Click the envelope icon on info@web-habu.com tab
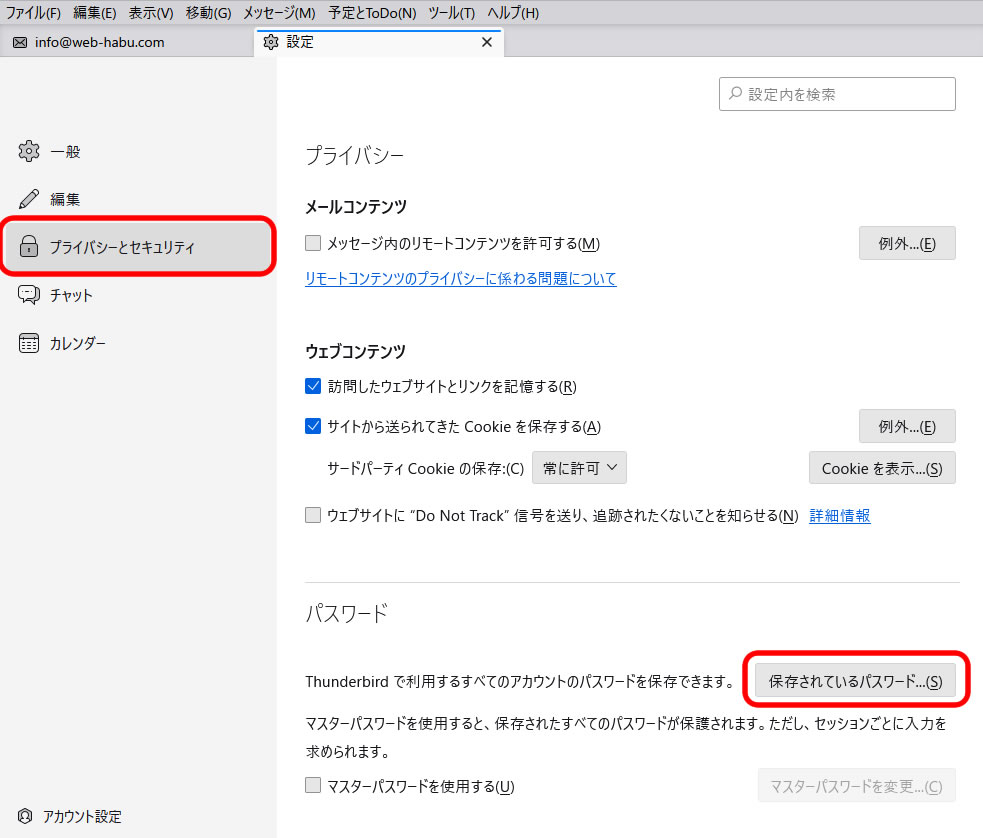983x838 pixels. tap(19, 43)
